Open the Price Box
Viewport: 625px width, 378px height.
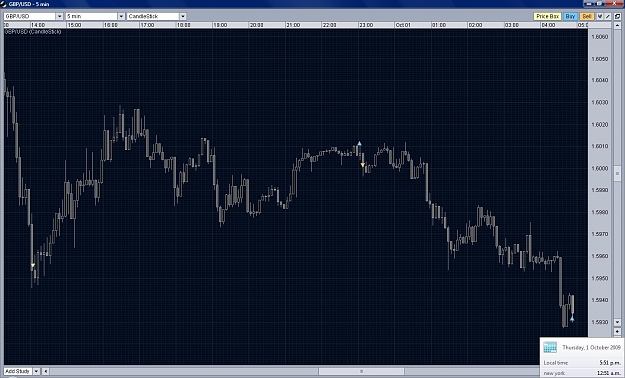pyautogui.click(x=547, y=16)
